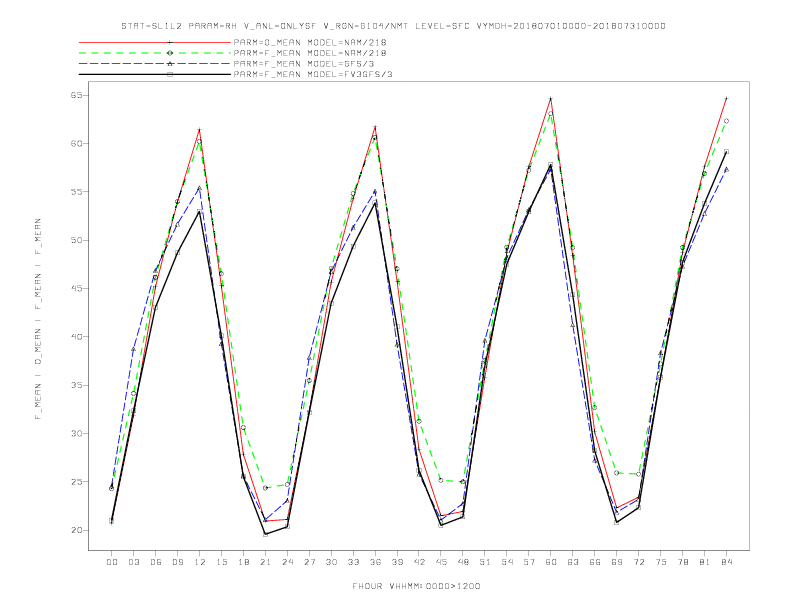Click the black solid legend line sample
This screenshot has width=792, height=612.
[x=155, y=74]
